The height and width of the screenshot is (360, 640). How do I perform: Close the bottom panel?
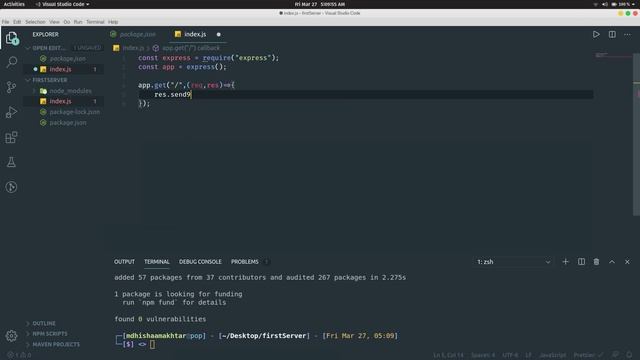(x=627, y=262)
